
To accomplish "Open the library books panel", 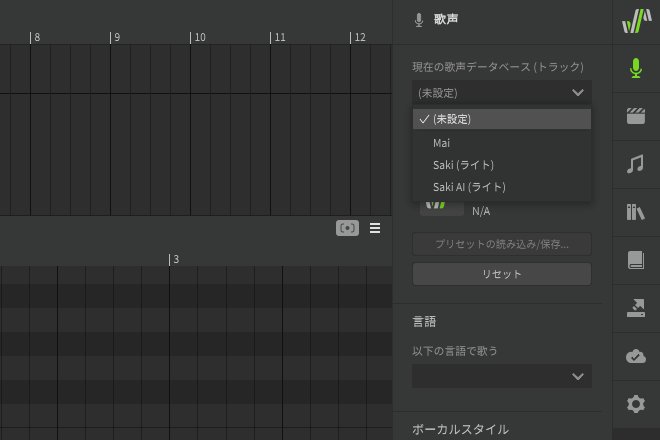I will click(x=636, y=212).
